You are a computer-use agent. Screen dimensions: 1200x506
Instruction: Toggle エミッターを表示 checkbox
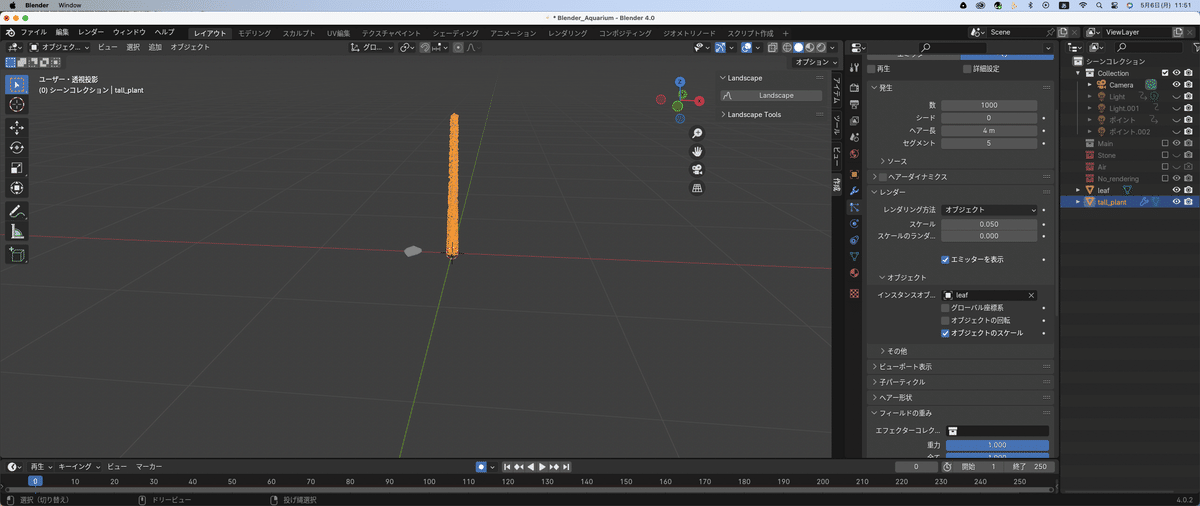[946, 259]
